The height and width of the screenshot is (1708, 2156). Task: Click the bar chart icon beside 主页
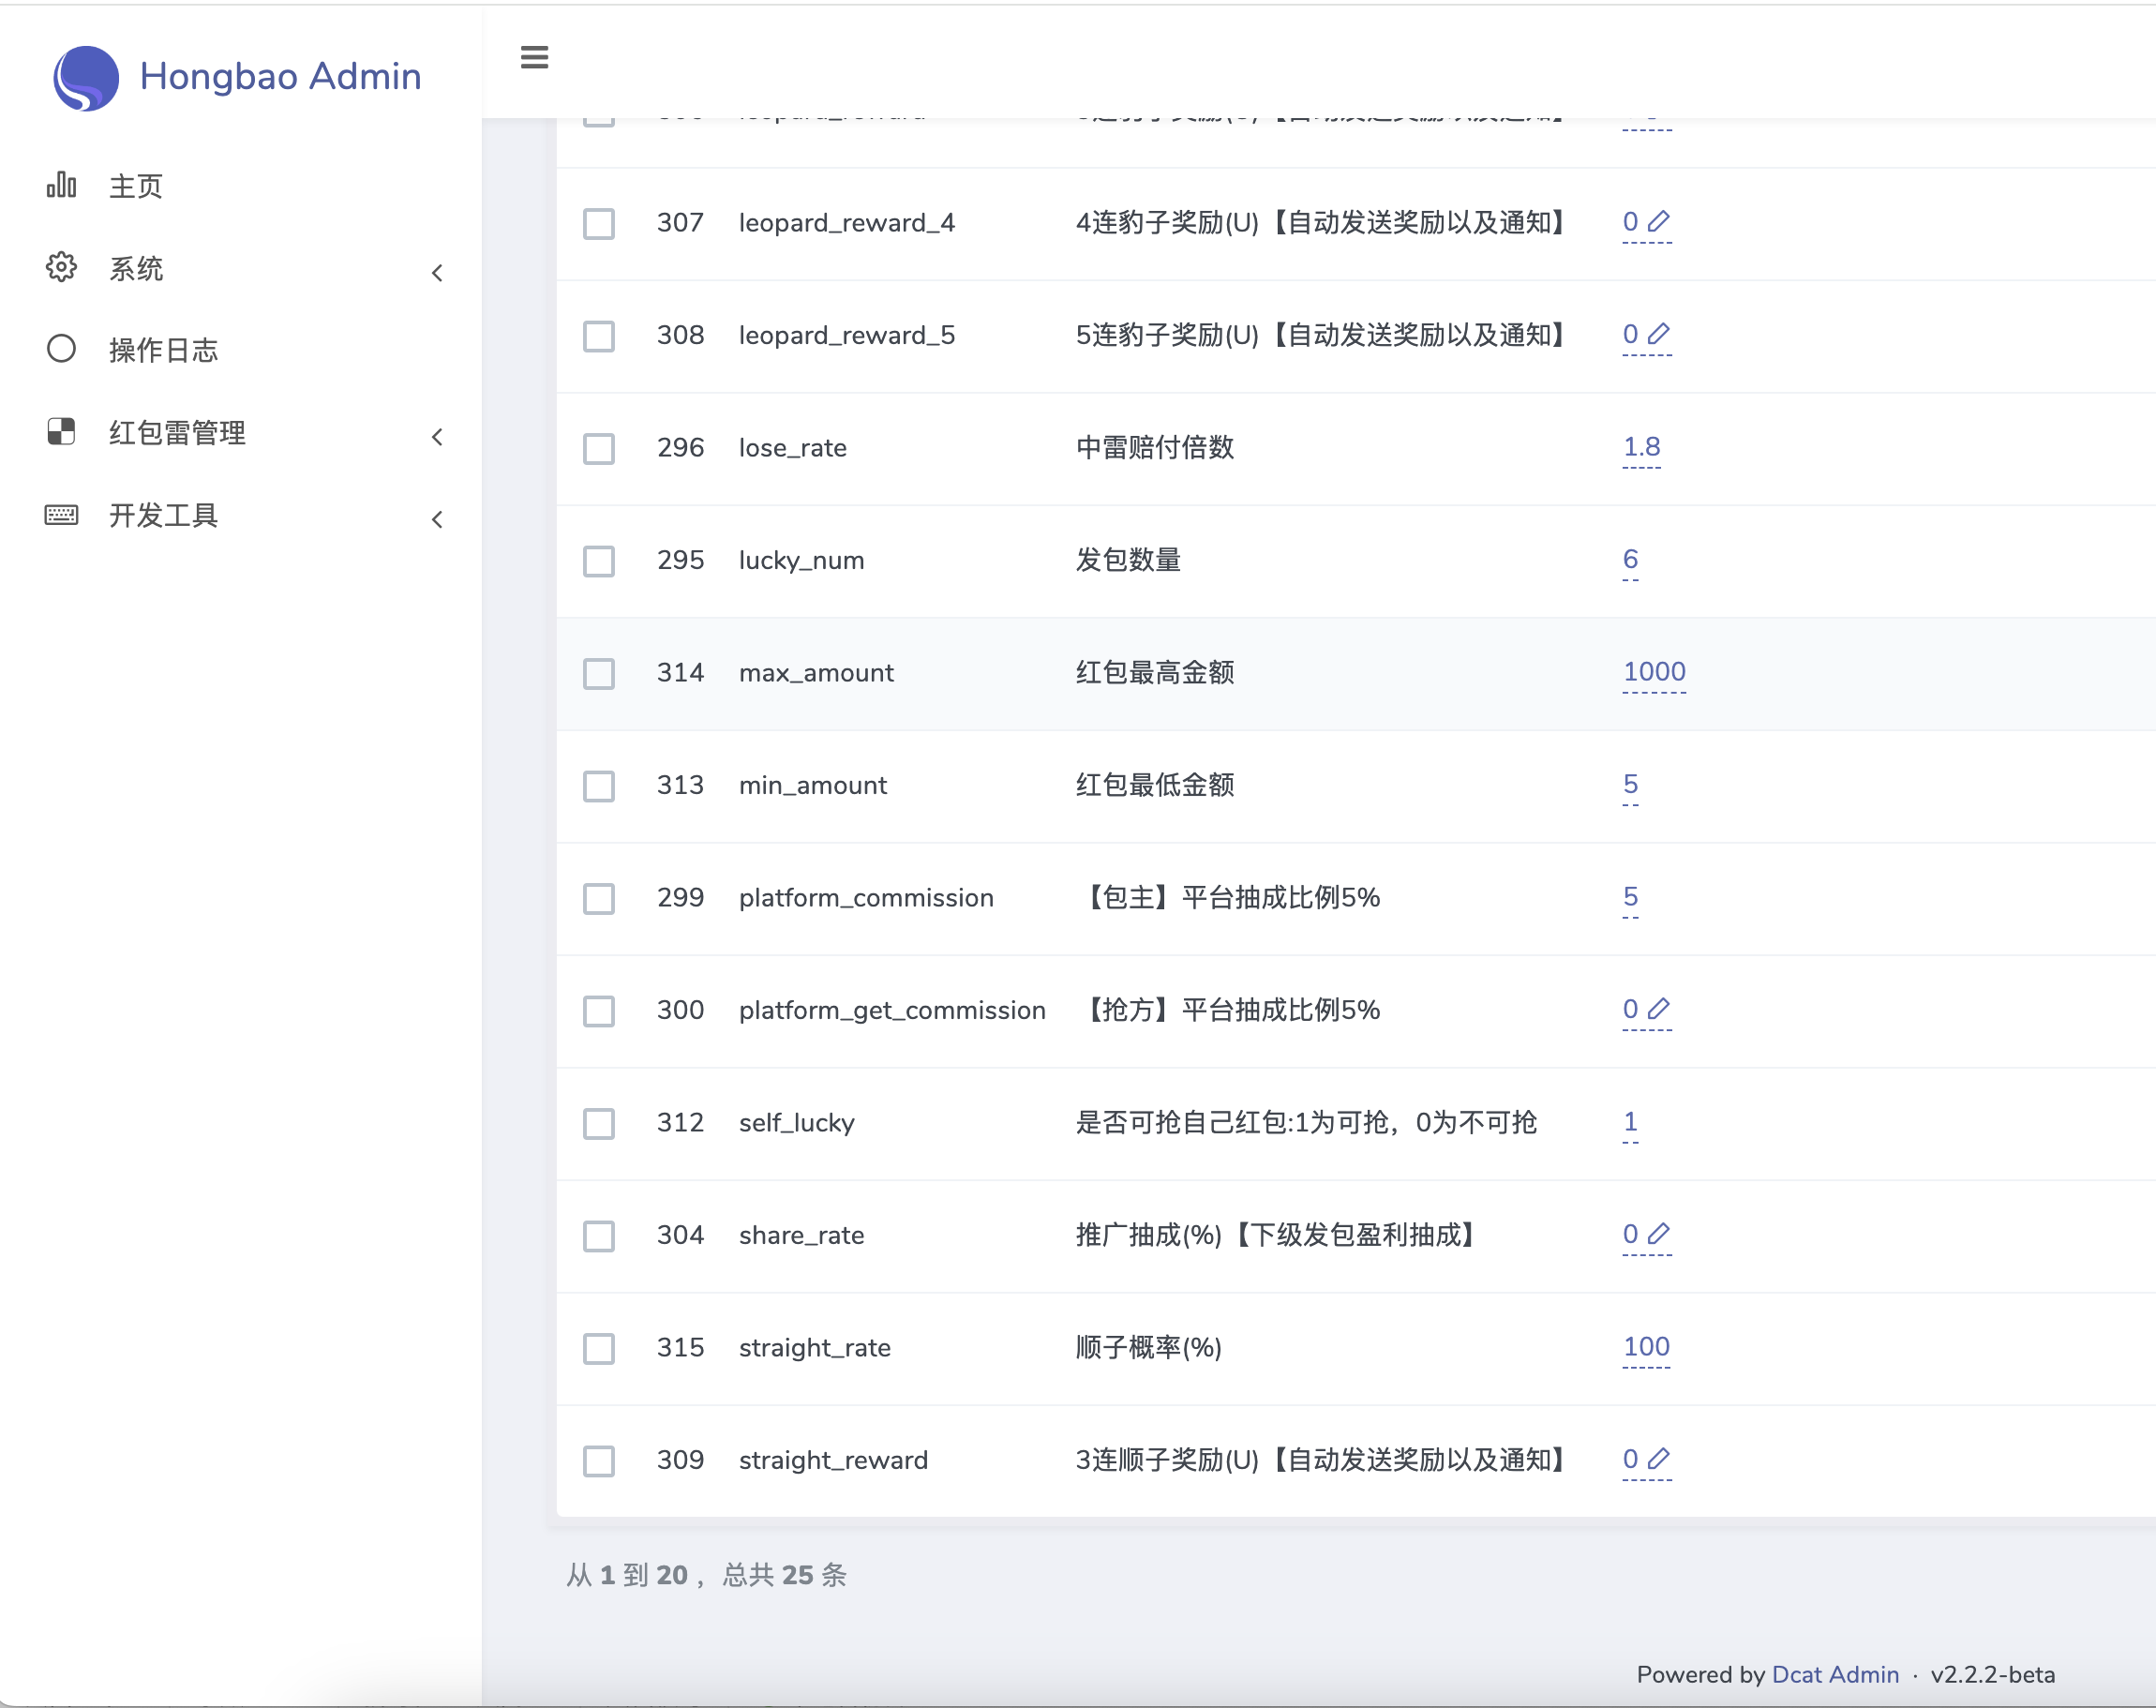coord(61,185)
